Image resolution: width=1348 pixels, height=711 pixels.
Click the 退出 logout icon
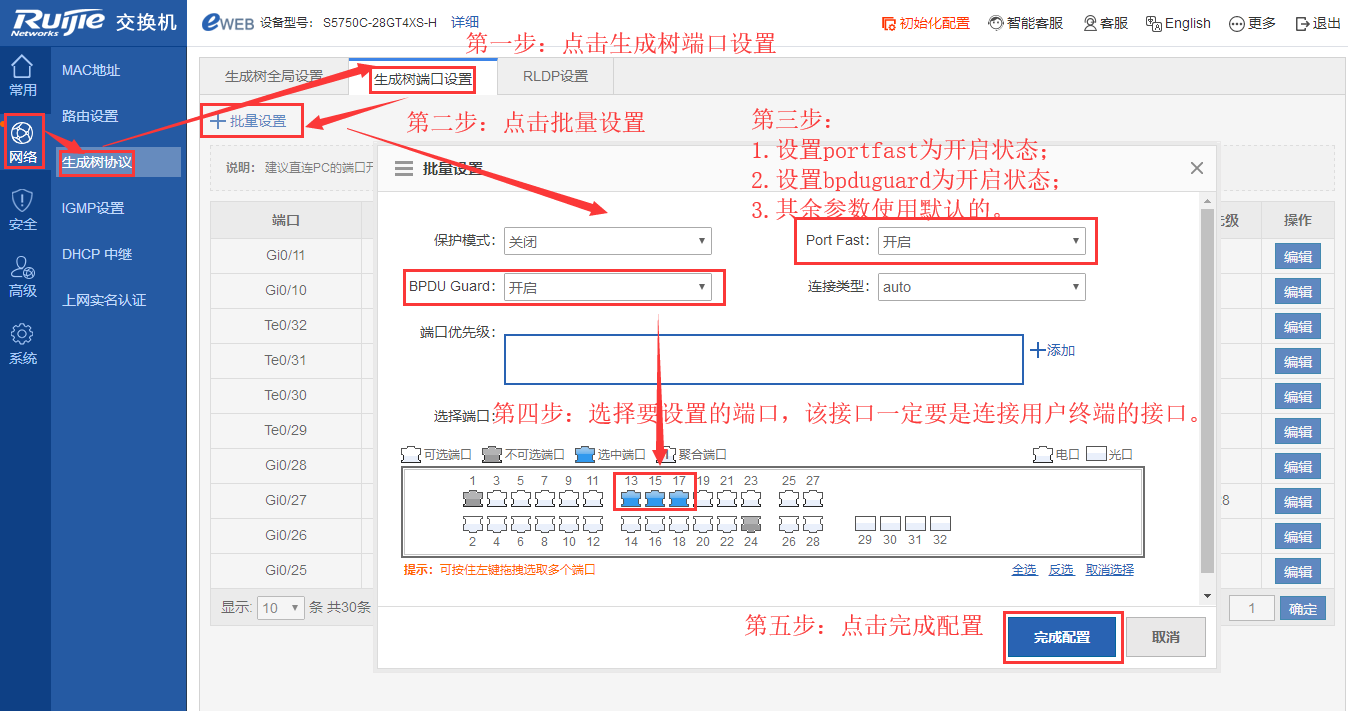pyautogui.click(x=1302, y=23)
